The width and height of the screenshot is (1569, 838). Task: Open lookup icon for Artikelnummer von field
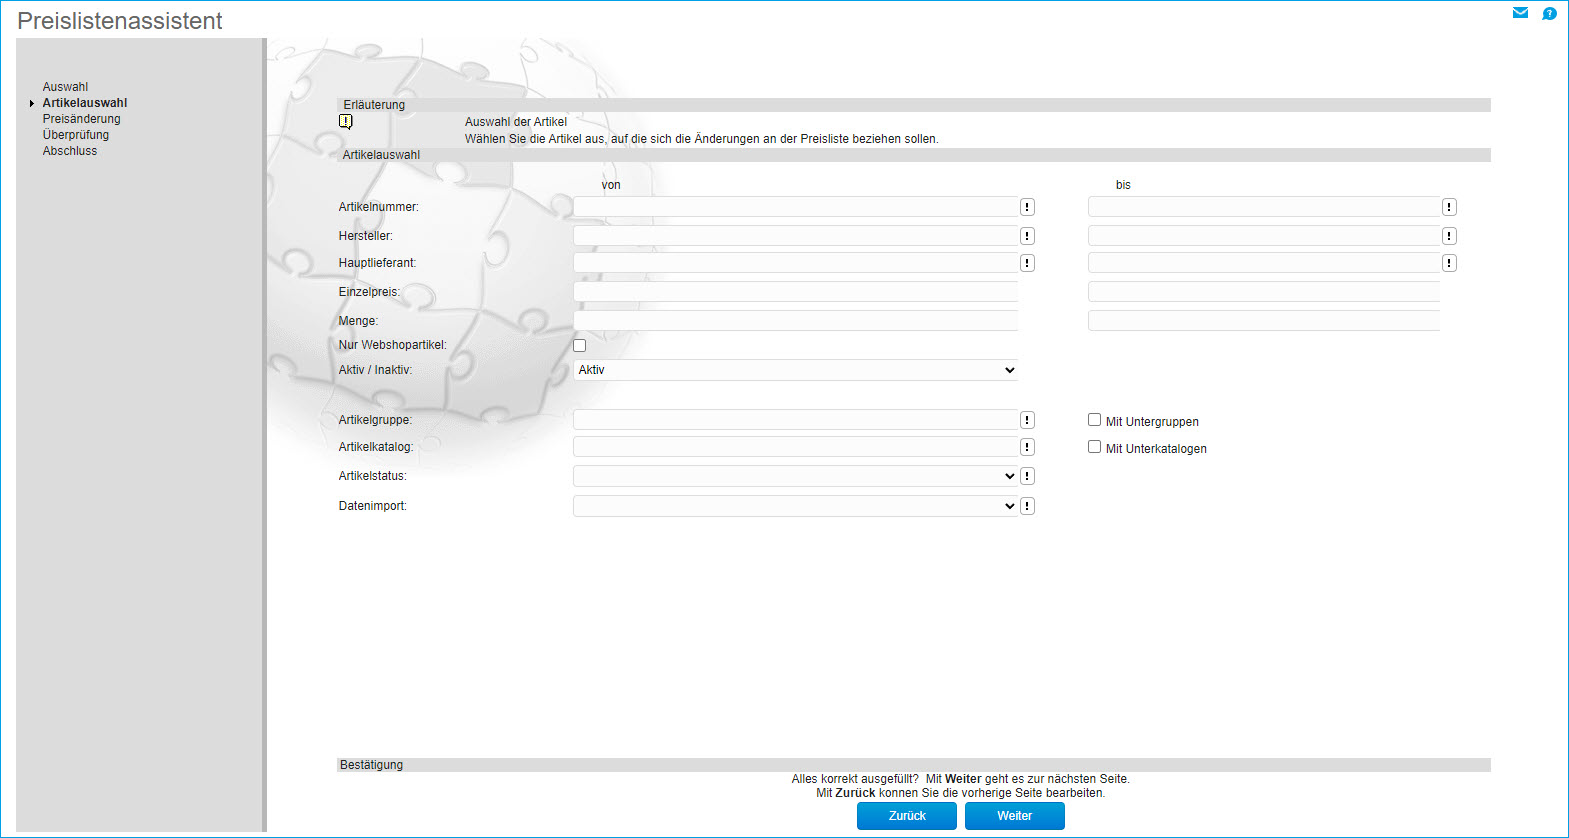1027,207
